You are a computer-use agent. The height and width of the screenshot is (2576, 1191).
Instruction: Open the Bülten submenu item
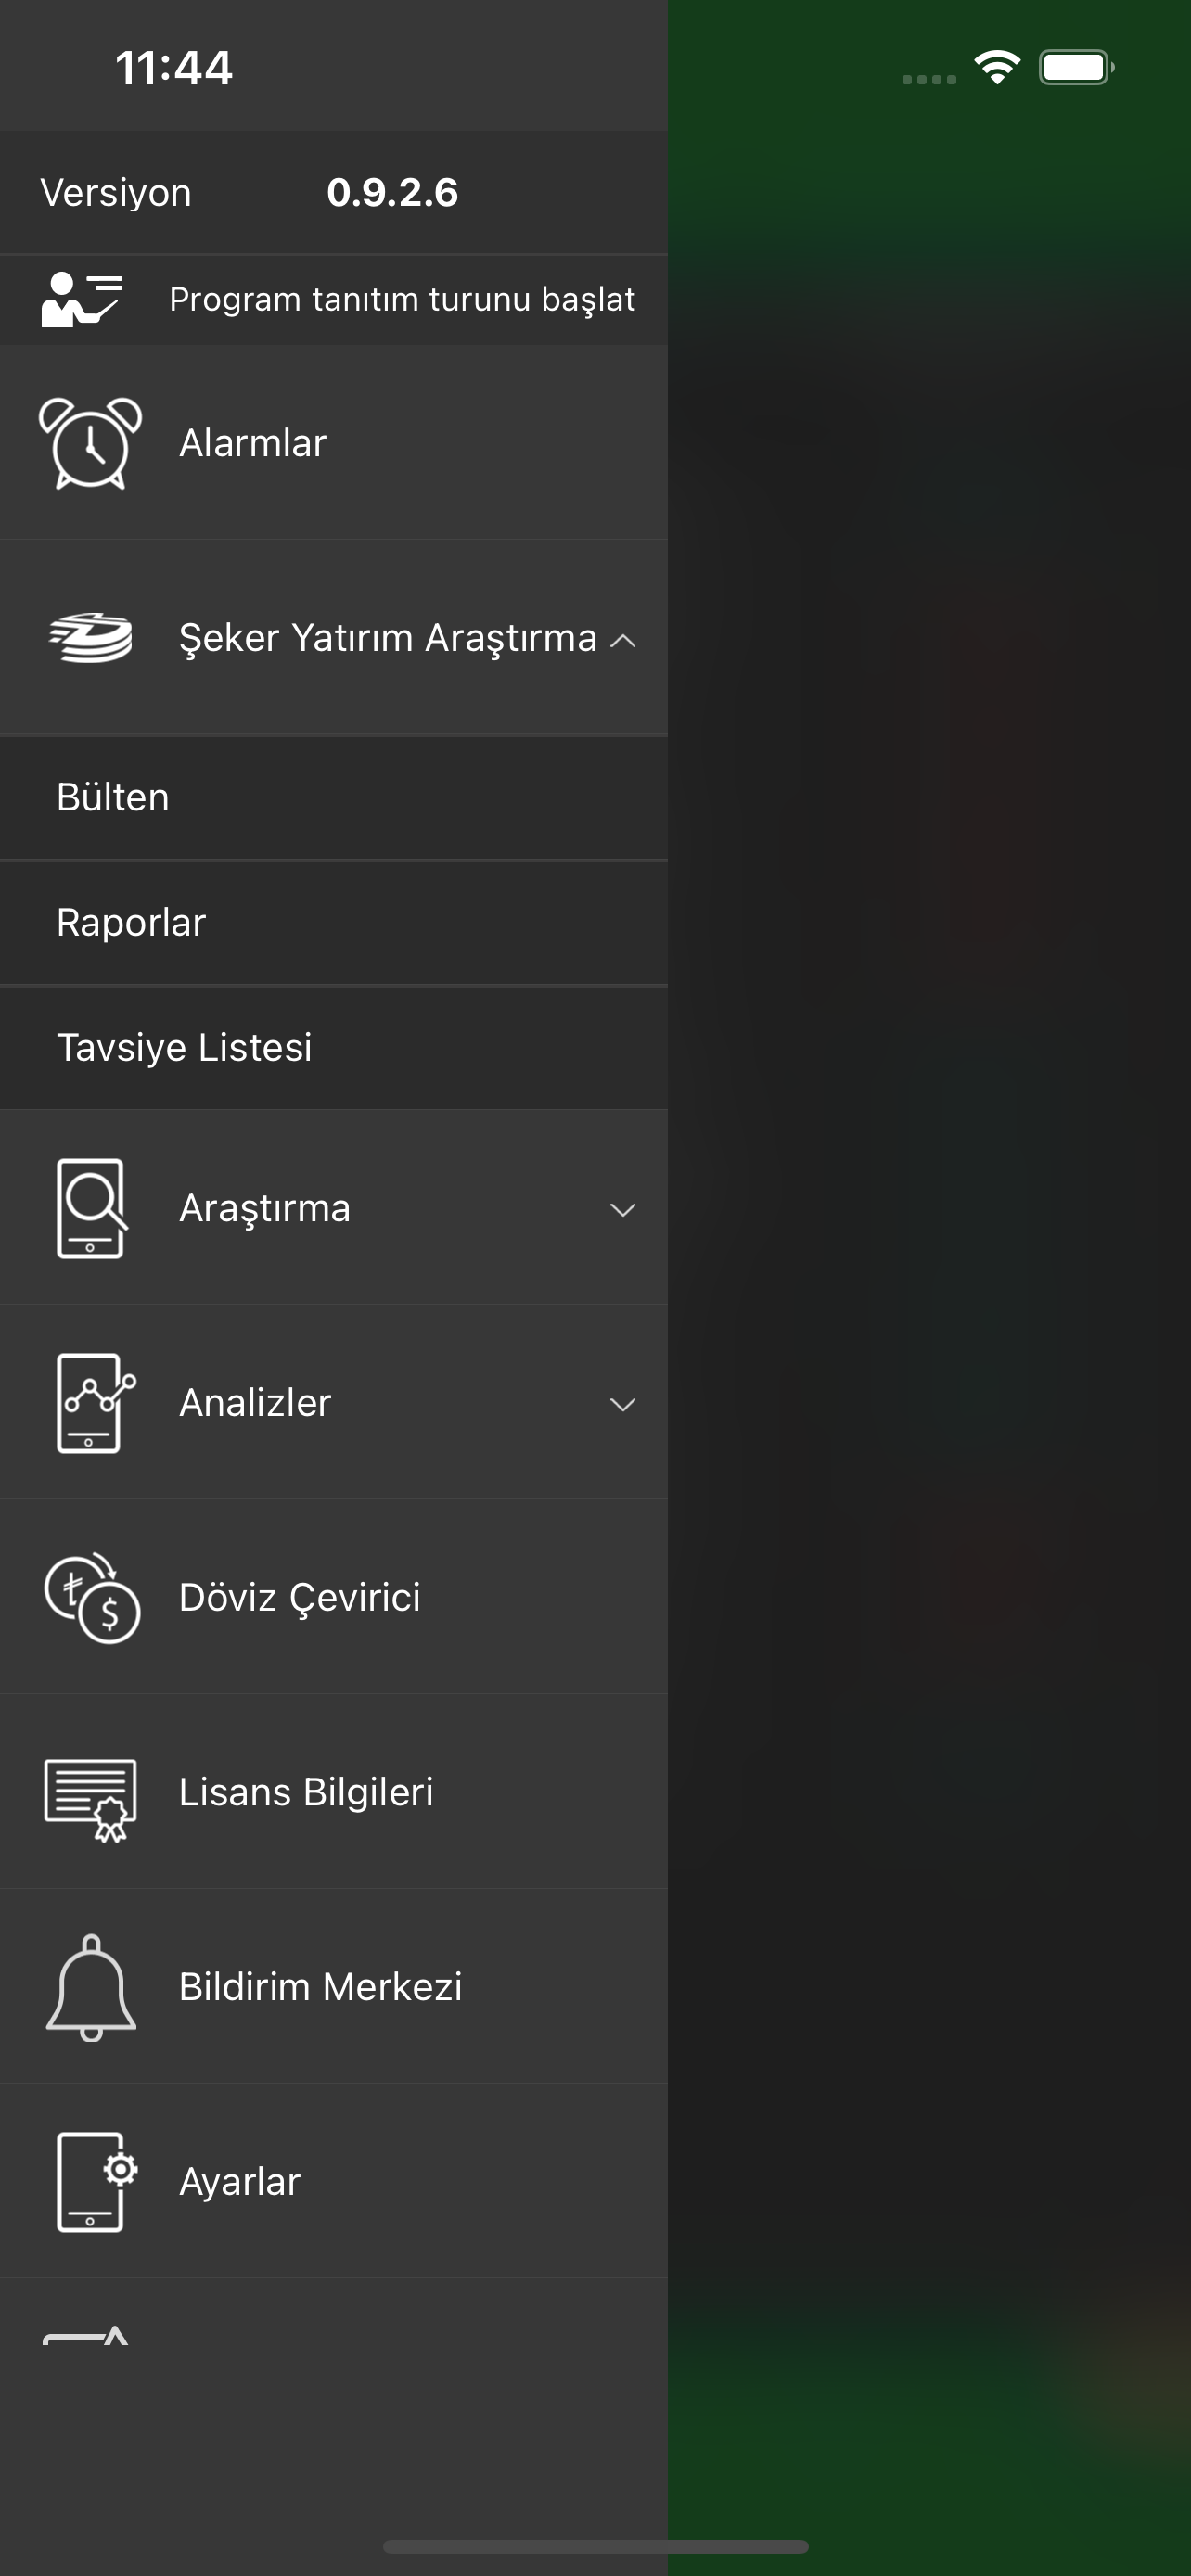click(334, 798)
